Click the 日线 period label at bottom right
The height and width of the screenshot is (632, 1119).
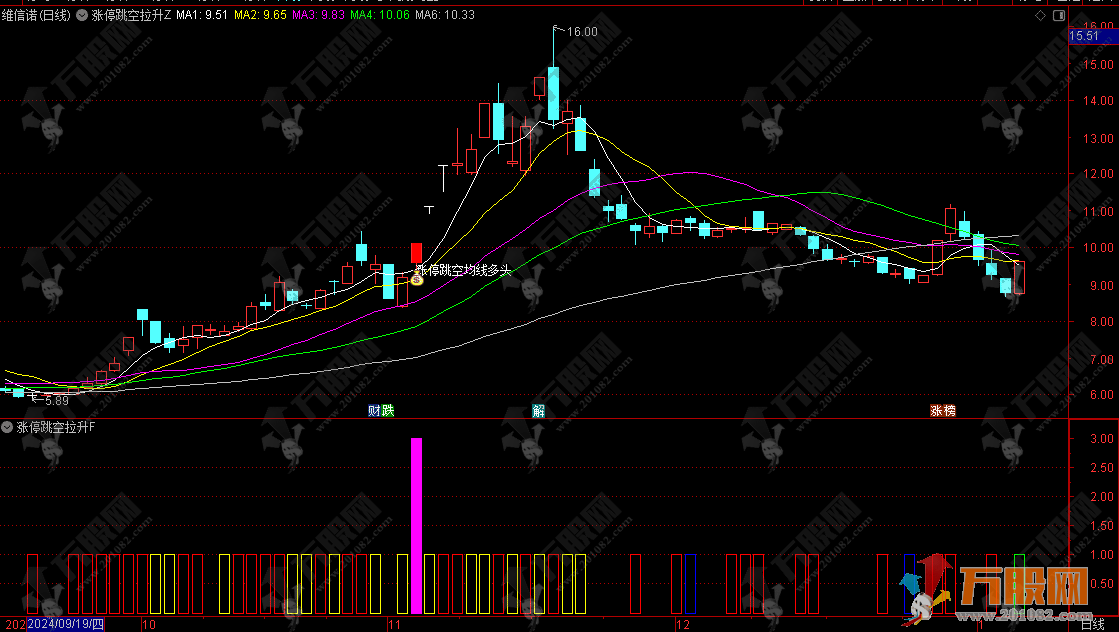(x=1093, y=625)
